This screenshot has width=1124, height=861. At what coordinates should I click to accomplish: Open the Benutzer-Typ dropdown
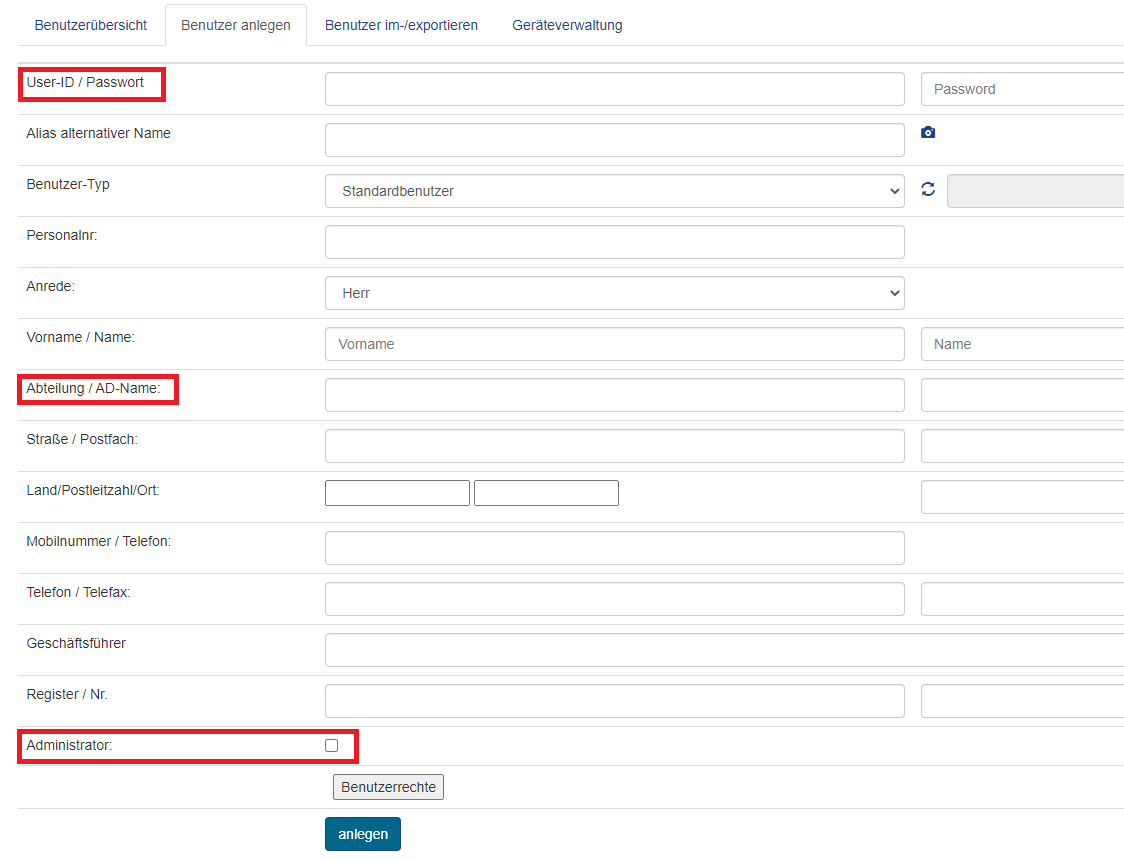click(x=614, y=191)
